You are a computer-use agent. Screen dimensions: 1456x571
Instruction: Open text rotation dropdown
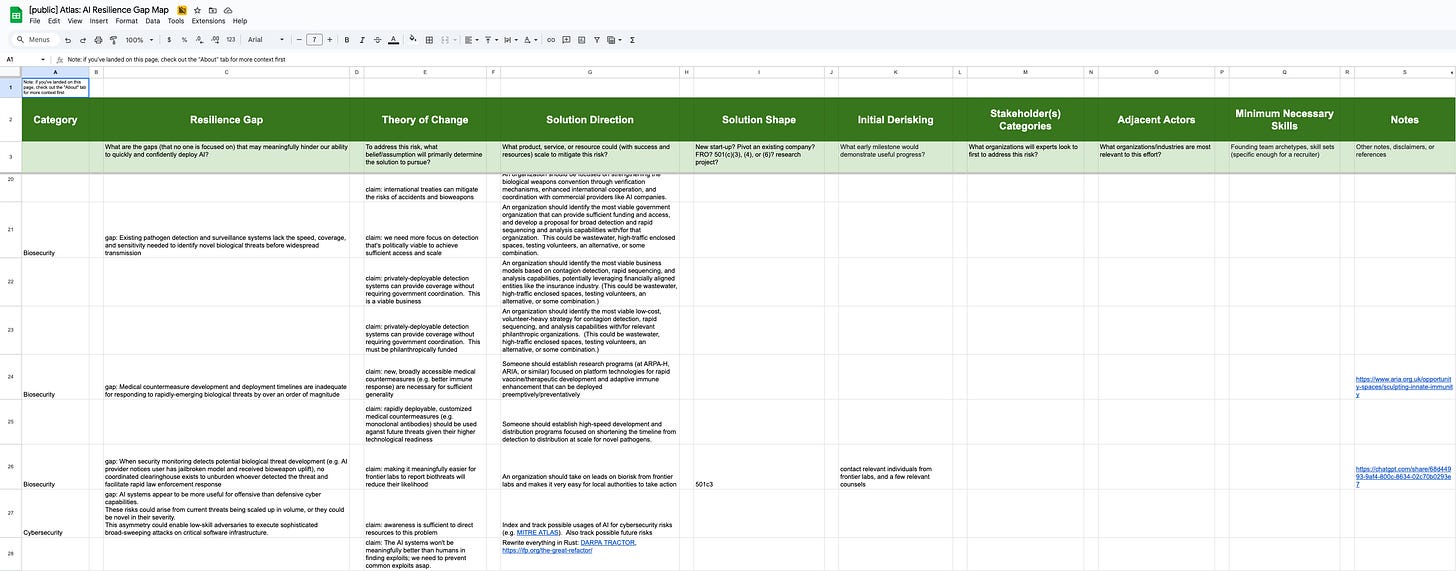pyautogui.click(x=530, y=40)
